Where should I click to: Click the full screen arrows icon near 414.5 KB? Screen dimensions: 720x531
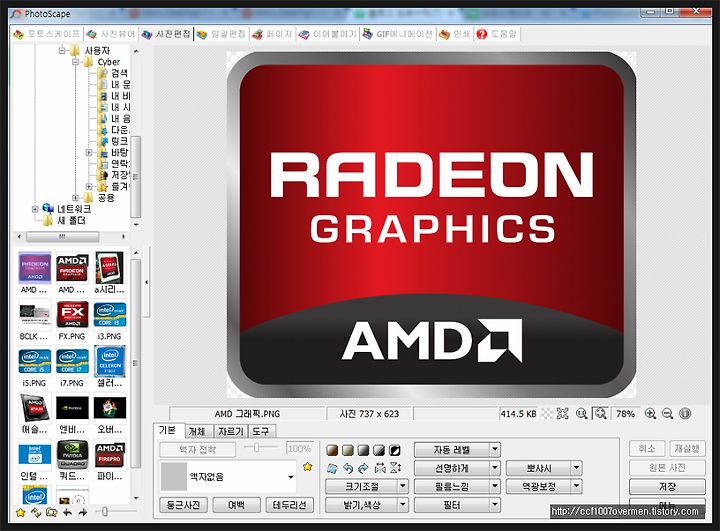coord(562,413)
